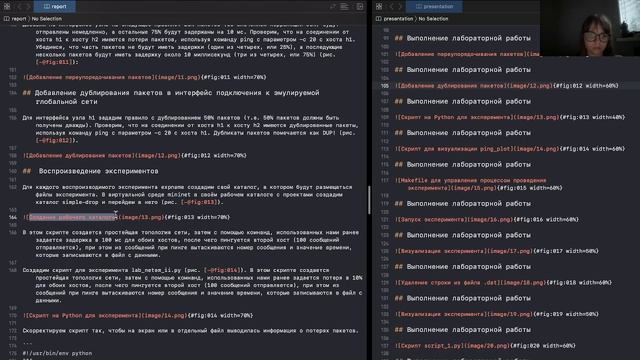640x360 pixels.
Task: Click presentation line with image/14.png ping_plot
Action: [x=510, y=149]
